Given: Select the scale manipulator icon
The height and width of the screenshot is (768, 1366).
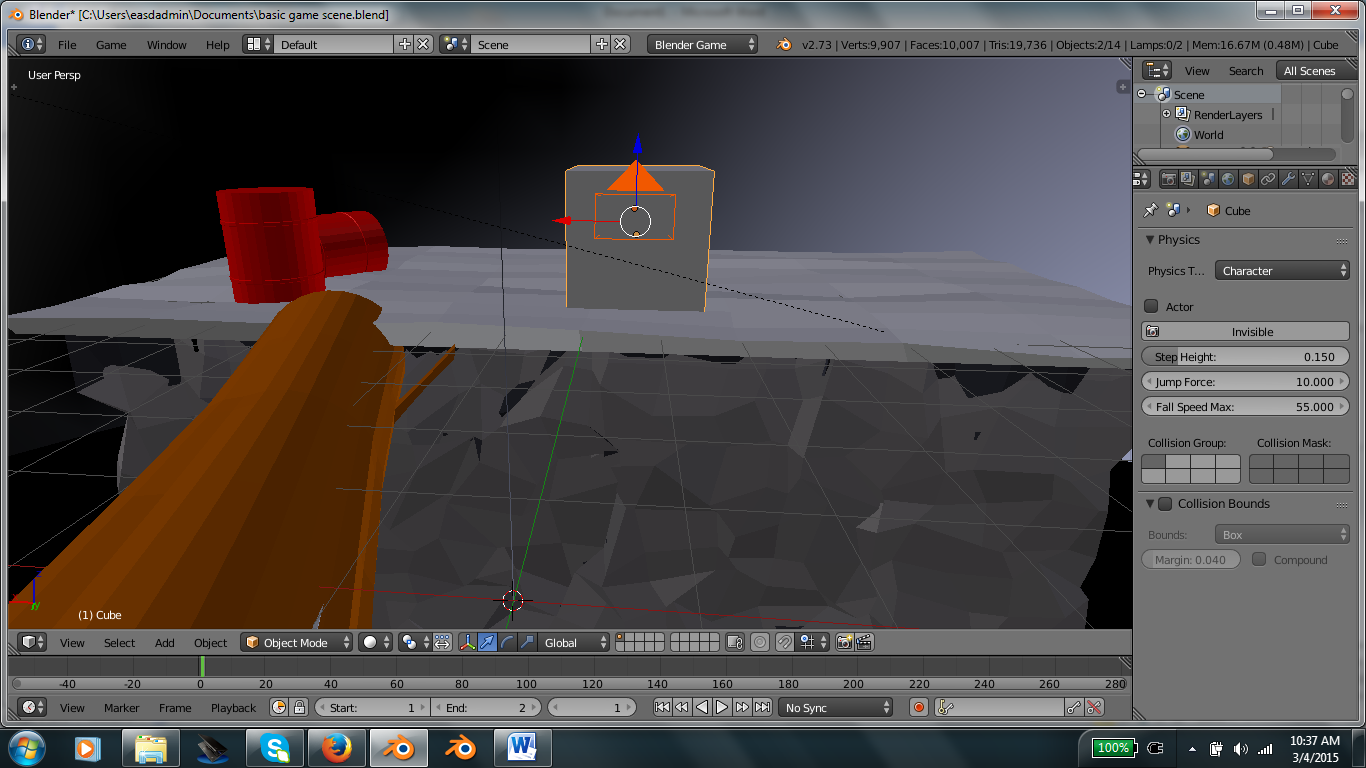Looking at the screenshot, I should [x=527, y=642].
